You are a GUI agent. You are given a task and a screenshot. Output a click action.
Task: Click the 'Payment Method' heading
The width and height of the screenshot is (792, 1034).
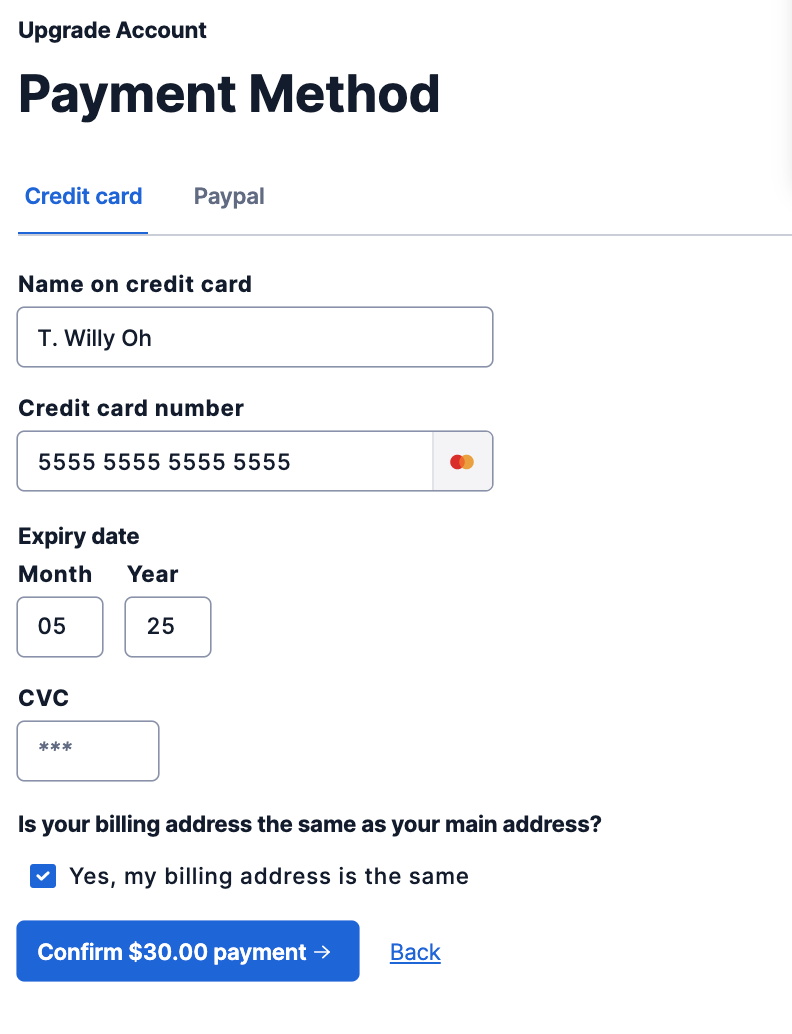click(229, 94)
